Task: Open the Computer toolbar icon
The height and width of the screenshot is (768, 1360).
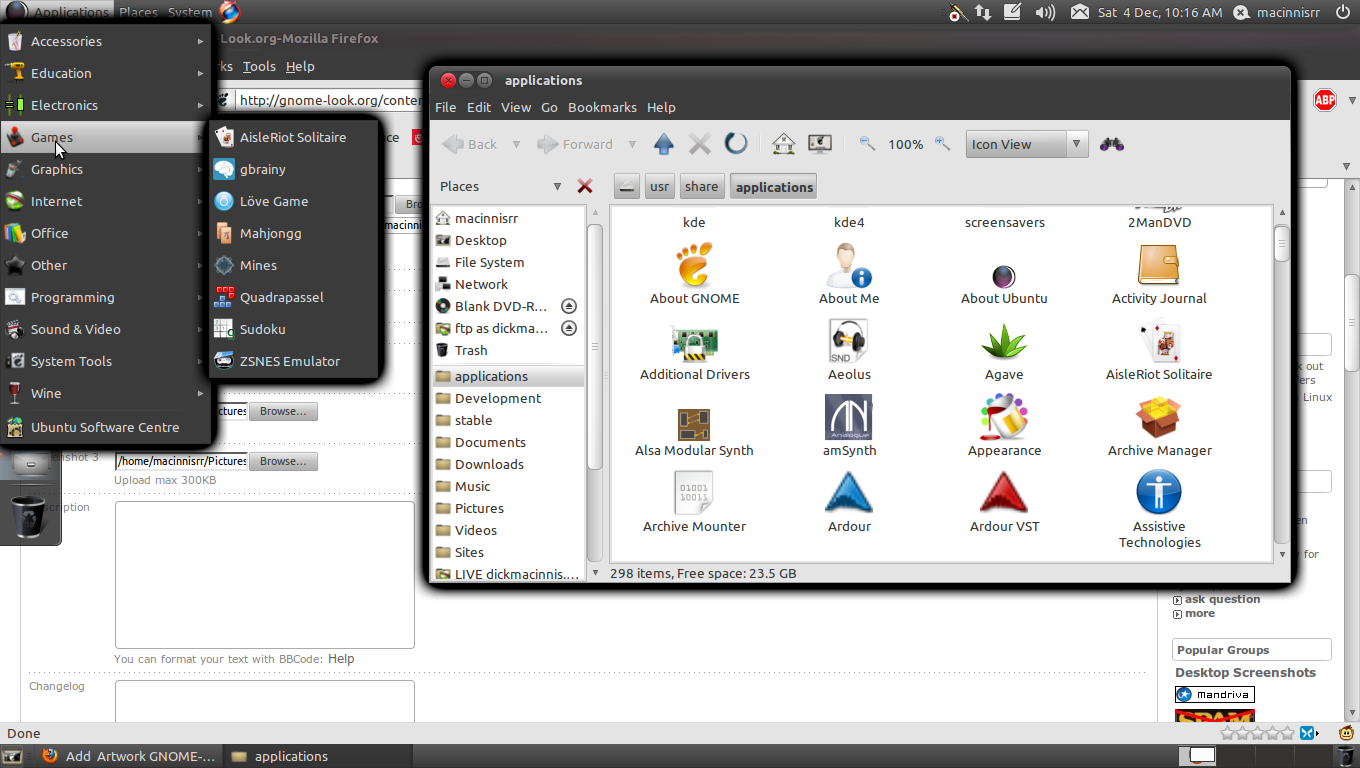Action: [x=820, y=144]
